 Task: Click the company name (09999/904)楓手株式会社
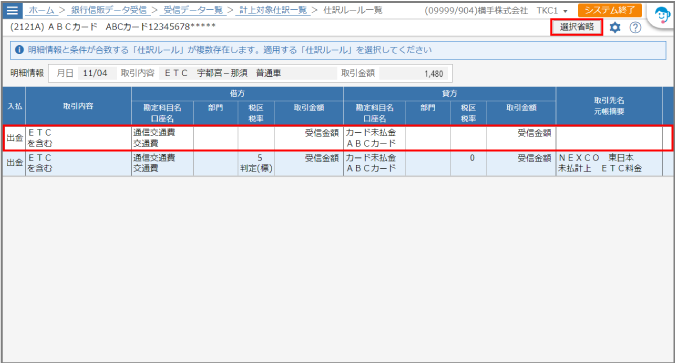click(x=476, y=10)
